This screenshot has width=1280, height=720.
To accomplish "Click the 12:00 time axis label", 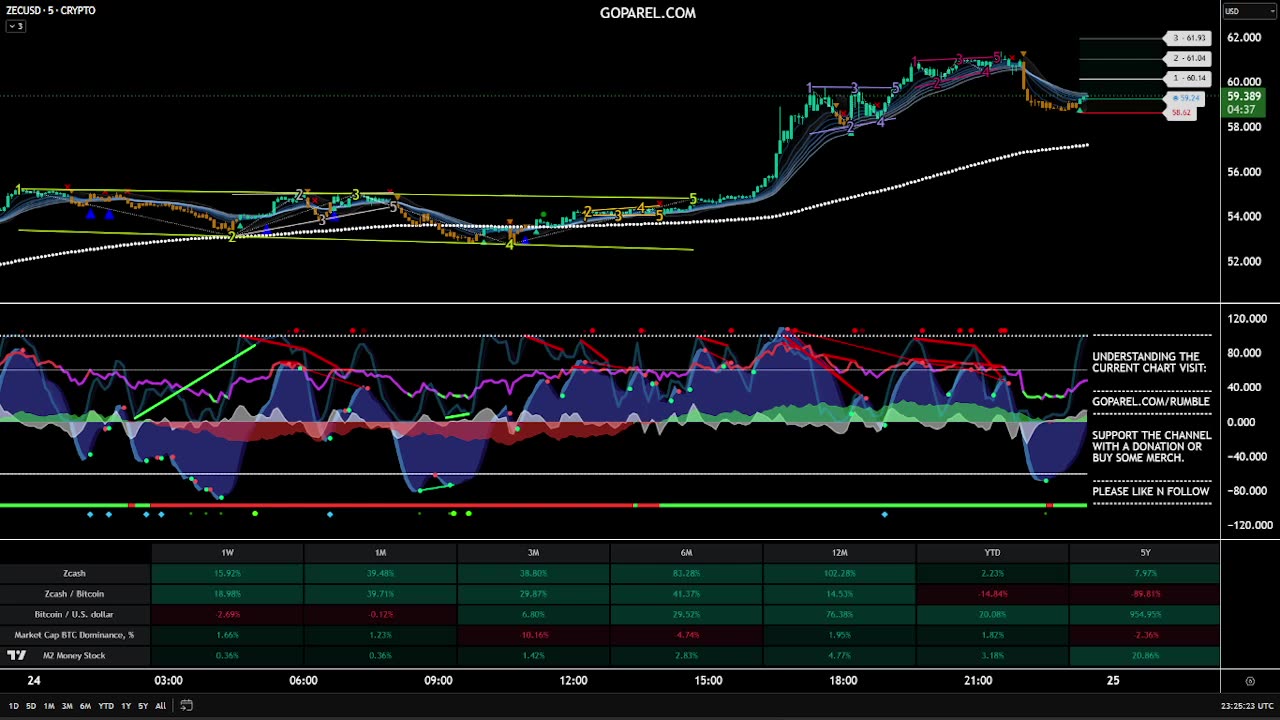I will (574, 681).
